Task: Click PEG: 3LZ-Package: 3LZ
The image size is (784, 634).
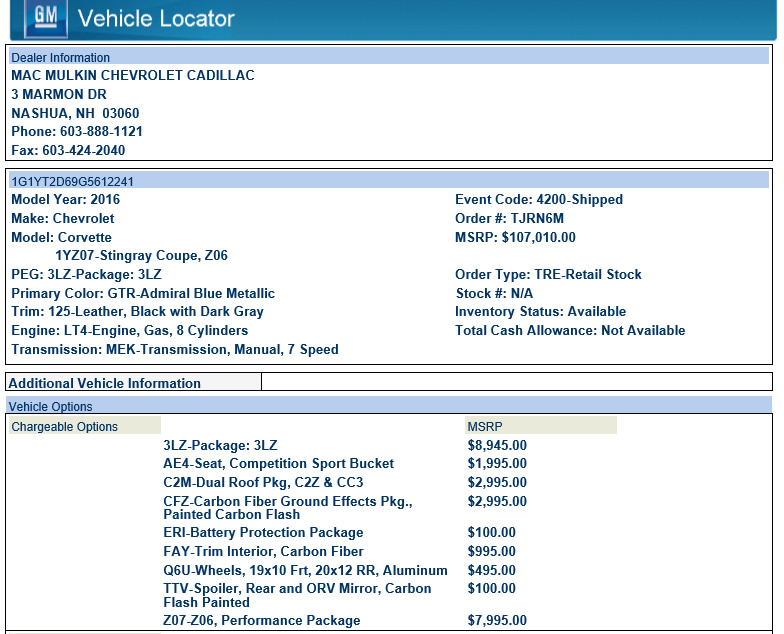Action: [x=86, y=274]
